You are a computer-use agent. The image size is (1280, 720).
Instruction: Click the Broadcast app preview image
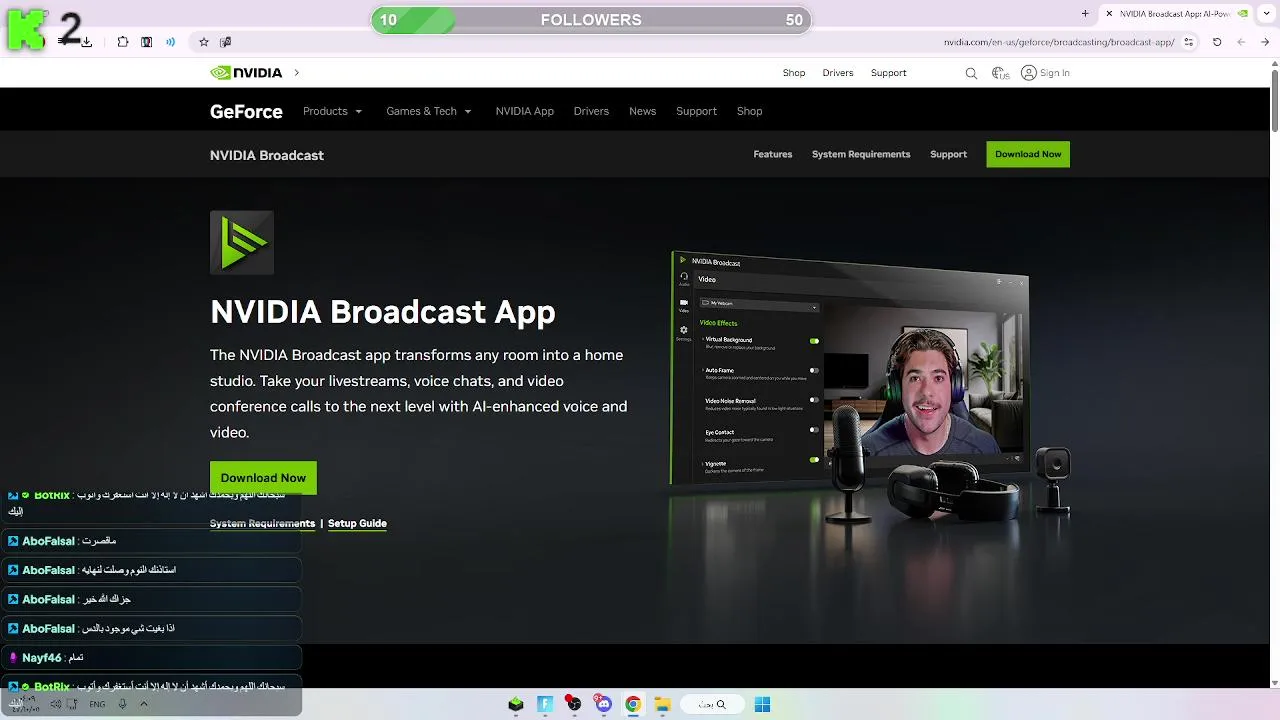(x=870, y=385)
